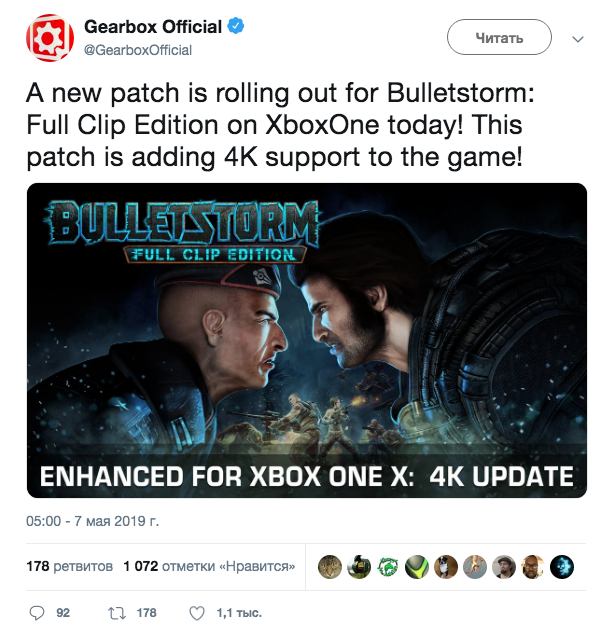The image size is (616, 635).
Task: Open the Gearbox Official name link
Action: tap(153, 27)
